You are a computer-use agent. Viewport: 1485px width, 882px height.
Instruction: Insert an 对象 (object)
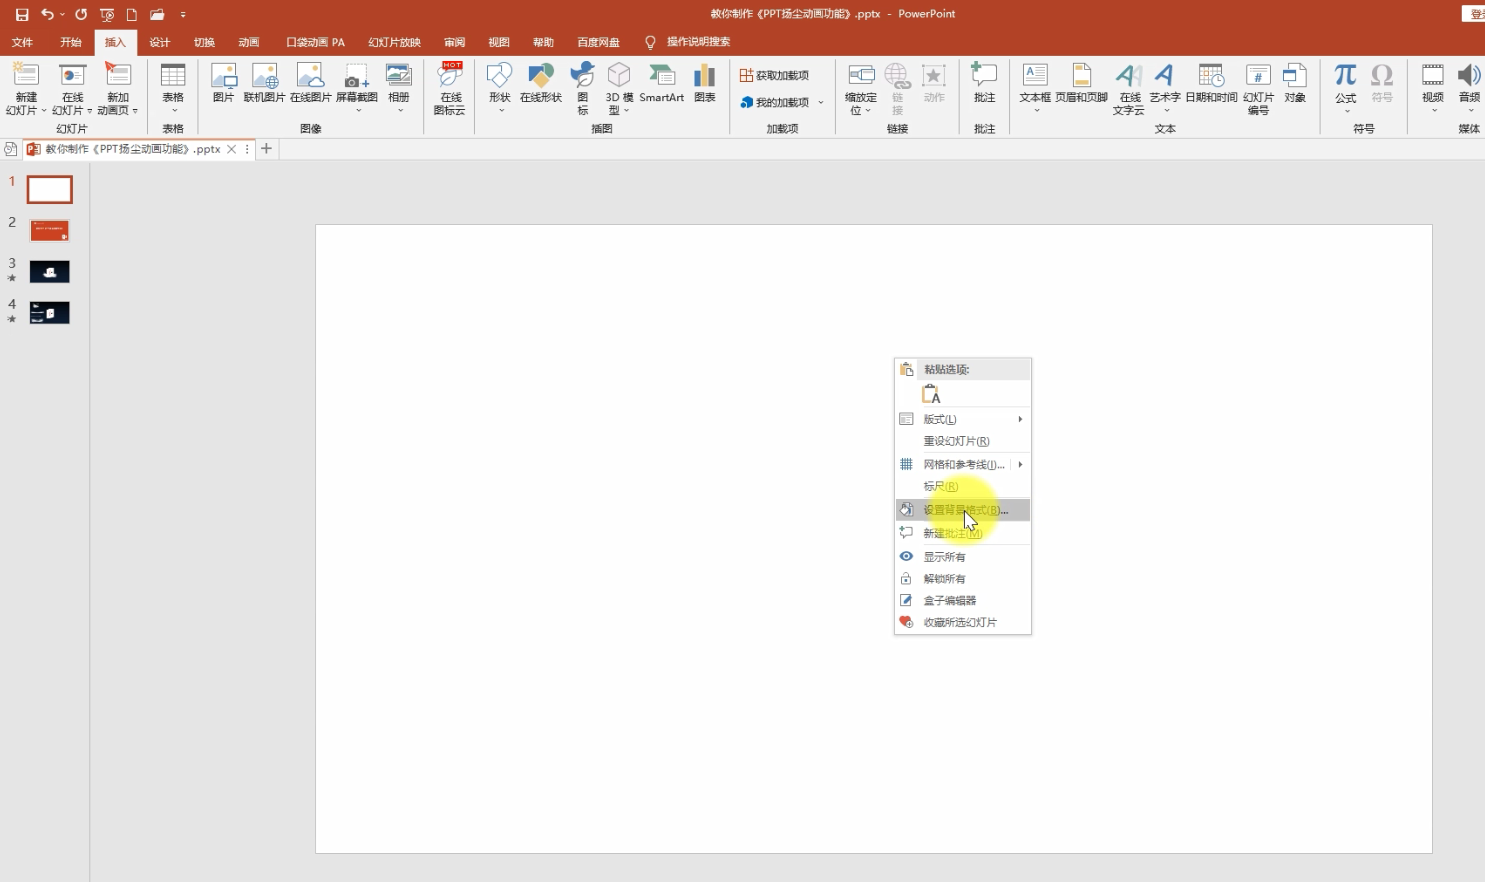(x=1296, y=84)
